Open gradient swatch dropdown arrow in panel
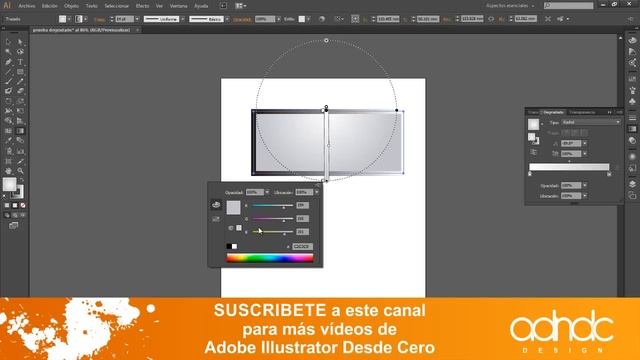 coord(542,124)
